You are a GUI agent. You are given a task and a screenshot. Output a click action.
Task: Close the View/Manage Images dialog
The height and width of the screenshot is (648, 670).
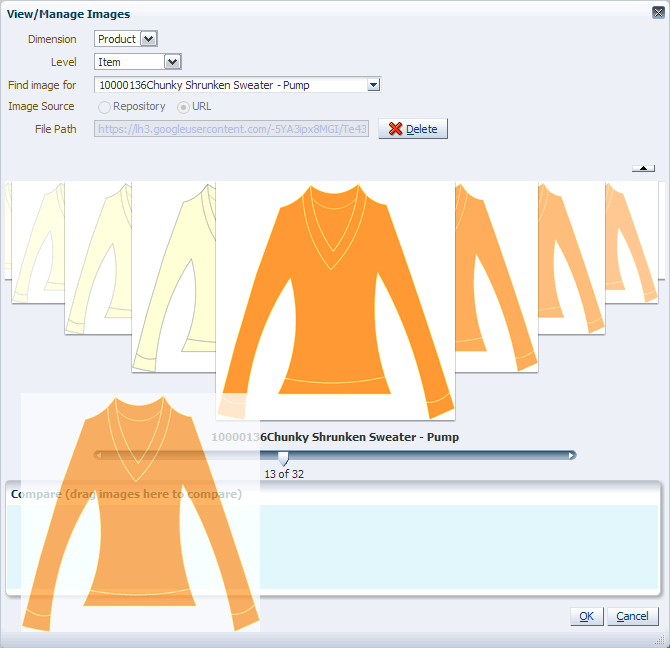tap(658, 12)
